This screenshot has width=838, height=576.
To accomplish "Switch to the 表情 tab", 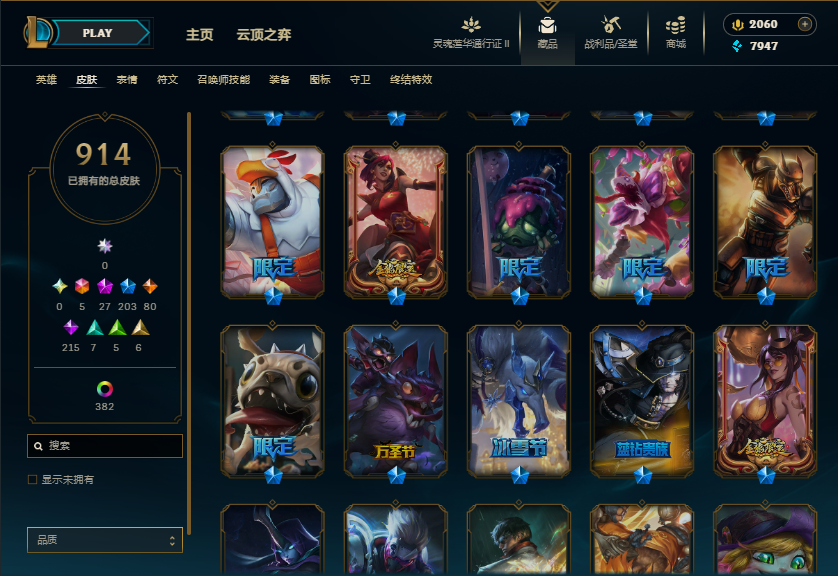I will click(x=127, y=80).
